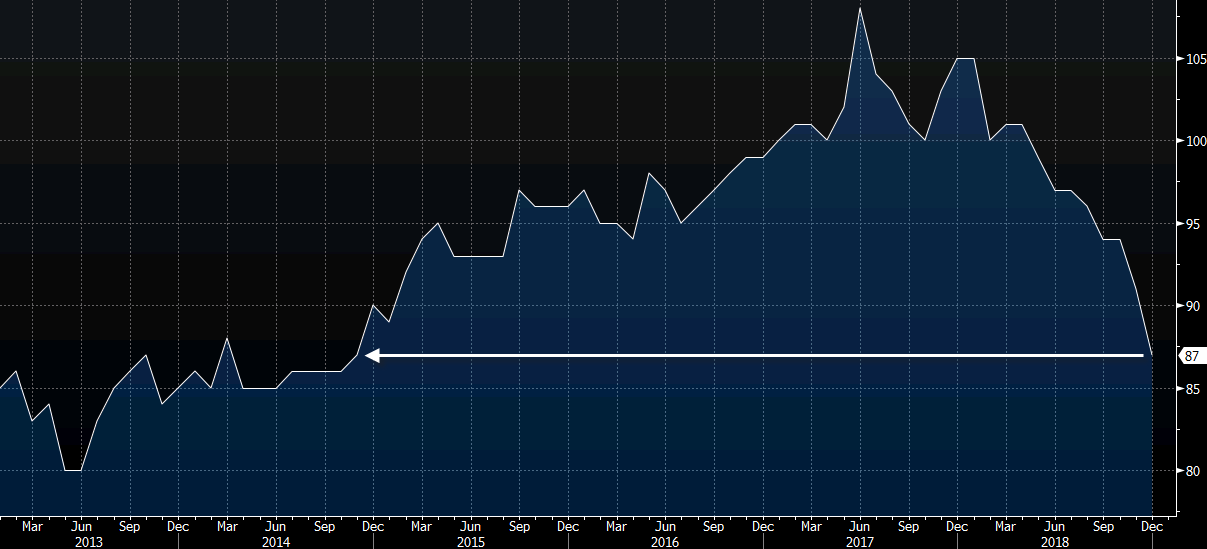Click the Jun label above 2016
This screenshot has height=549, width=1207.
click(665, 526)
